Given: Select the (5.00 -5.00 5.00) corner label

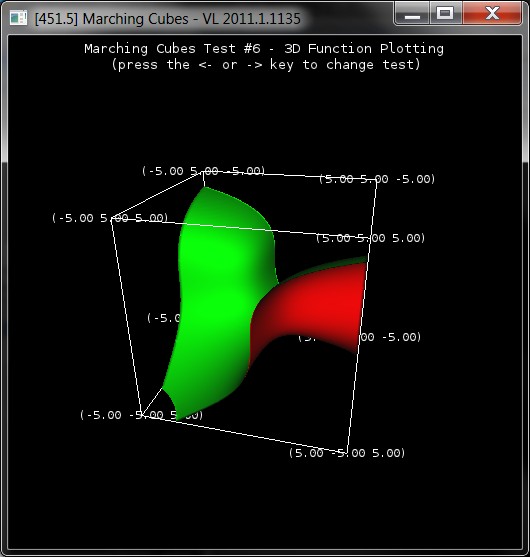Looking at the screenshot, I should pos(347,453).
